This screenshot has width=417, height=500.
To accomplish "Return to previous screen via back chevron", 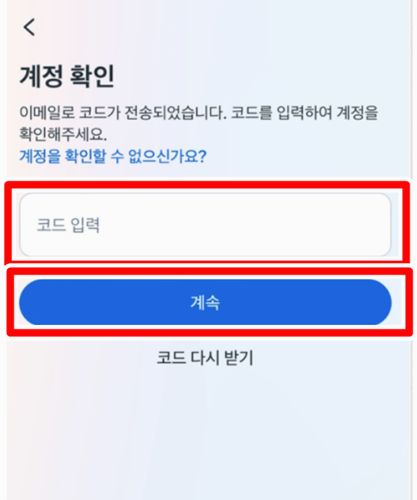I will point(29,27).
